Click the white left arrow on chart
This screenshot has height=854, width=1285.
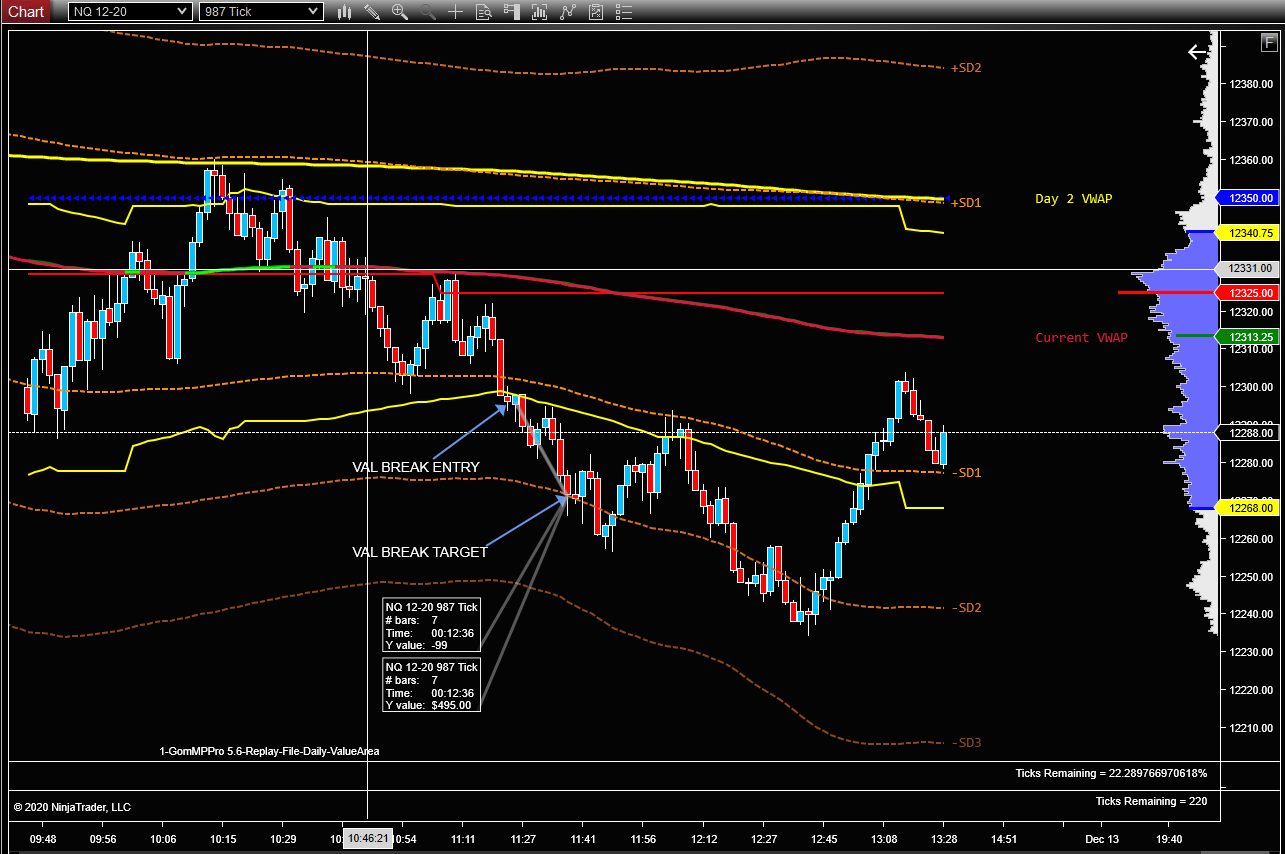click(1197, 52)
